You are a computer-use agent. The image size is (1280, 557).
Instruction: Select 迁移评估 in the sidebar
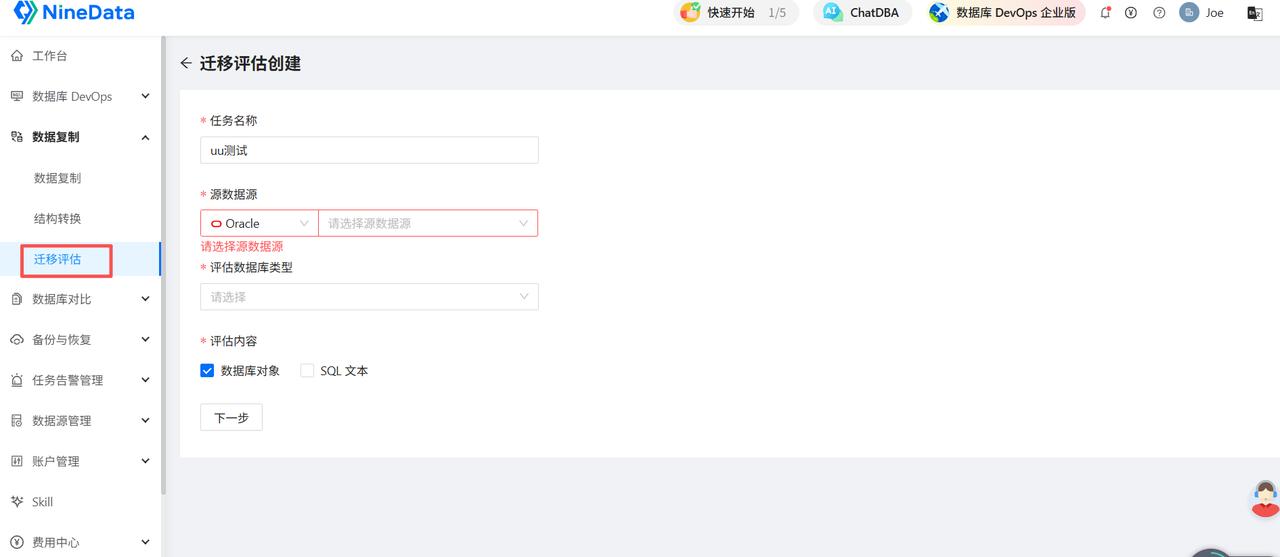coord(58,259)
